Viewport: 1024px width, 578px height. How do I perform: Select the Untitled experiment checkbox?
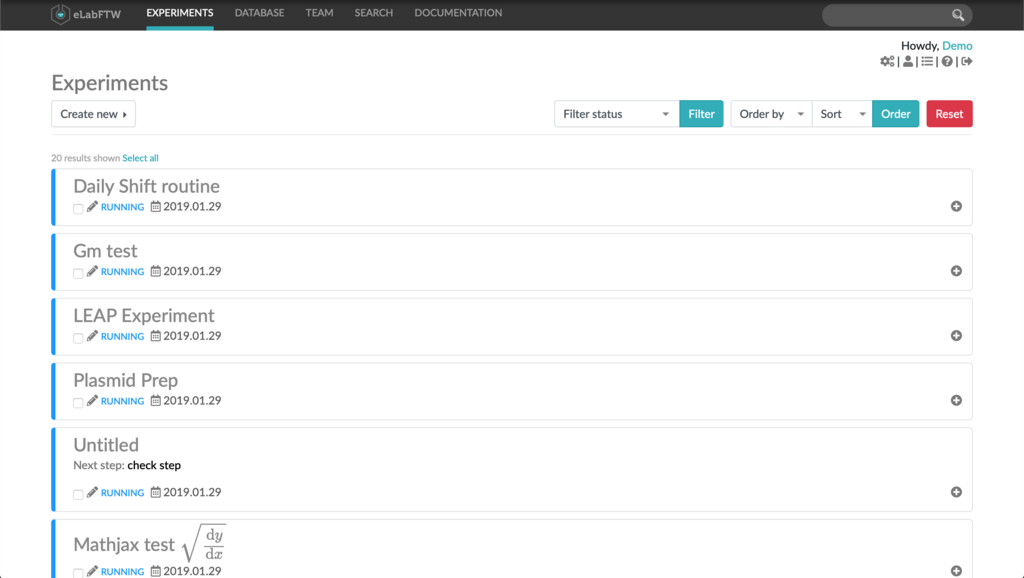pos(78,494)
